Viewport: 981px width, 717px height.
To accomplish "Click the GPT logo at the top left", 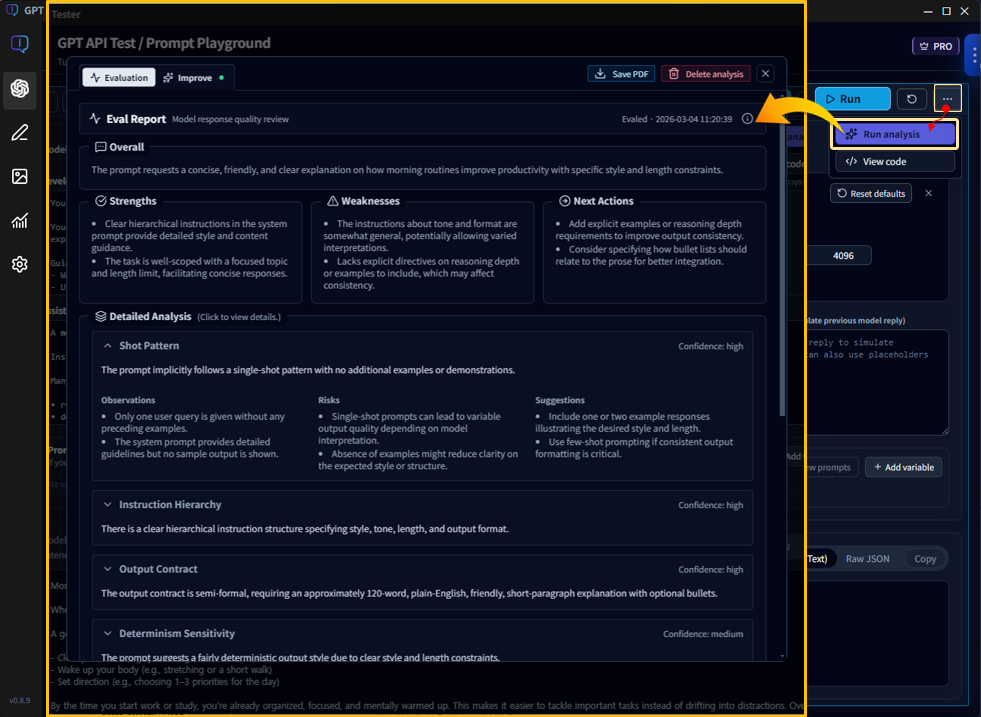I will [12, 11].
